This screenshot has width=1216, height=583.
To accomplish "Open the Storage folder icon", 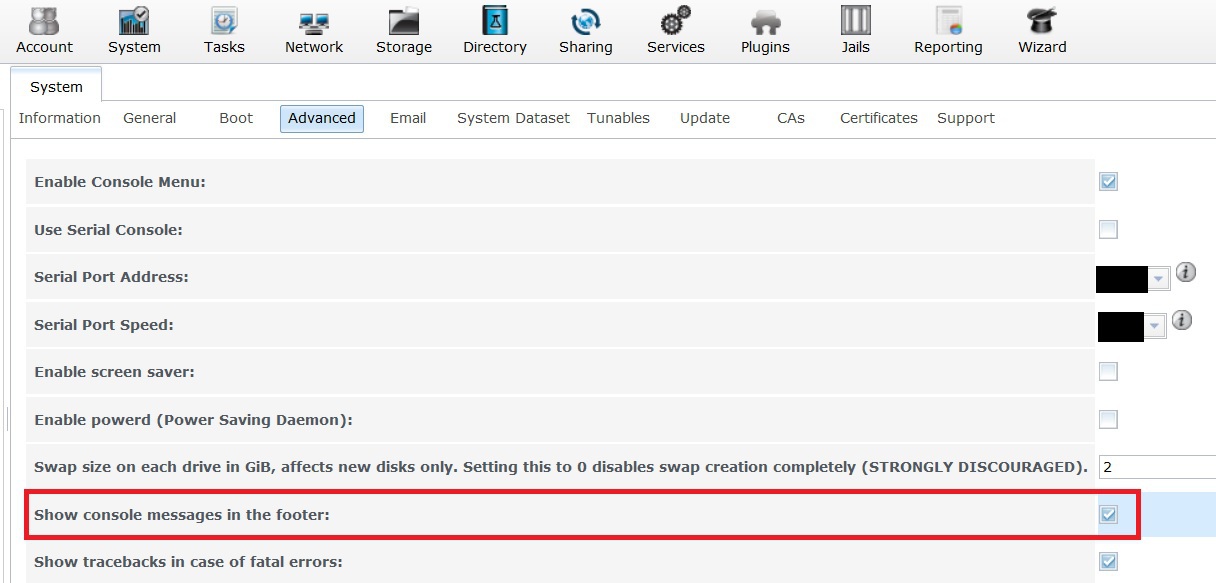I will tap(403, 22).
